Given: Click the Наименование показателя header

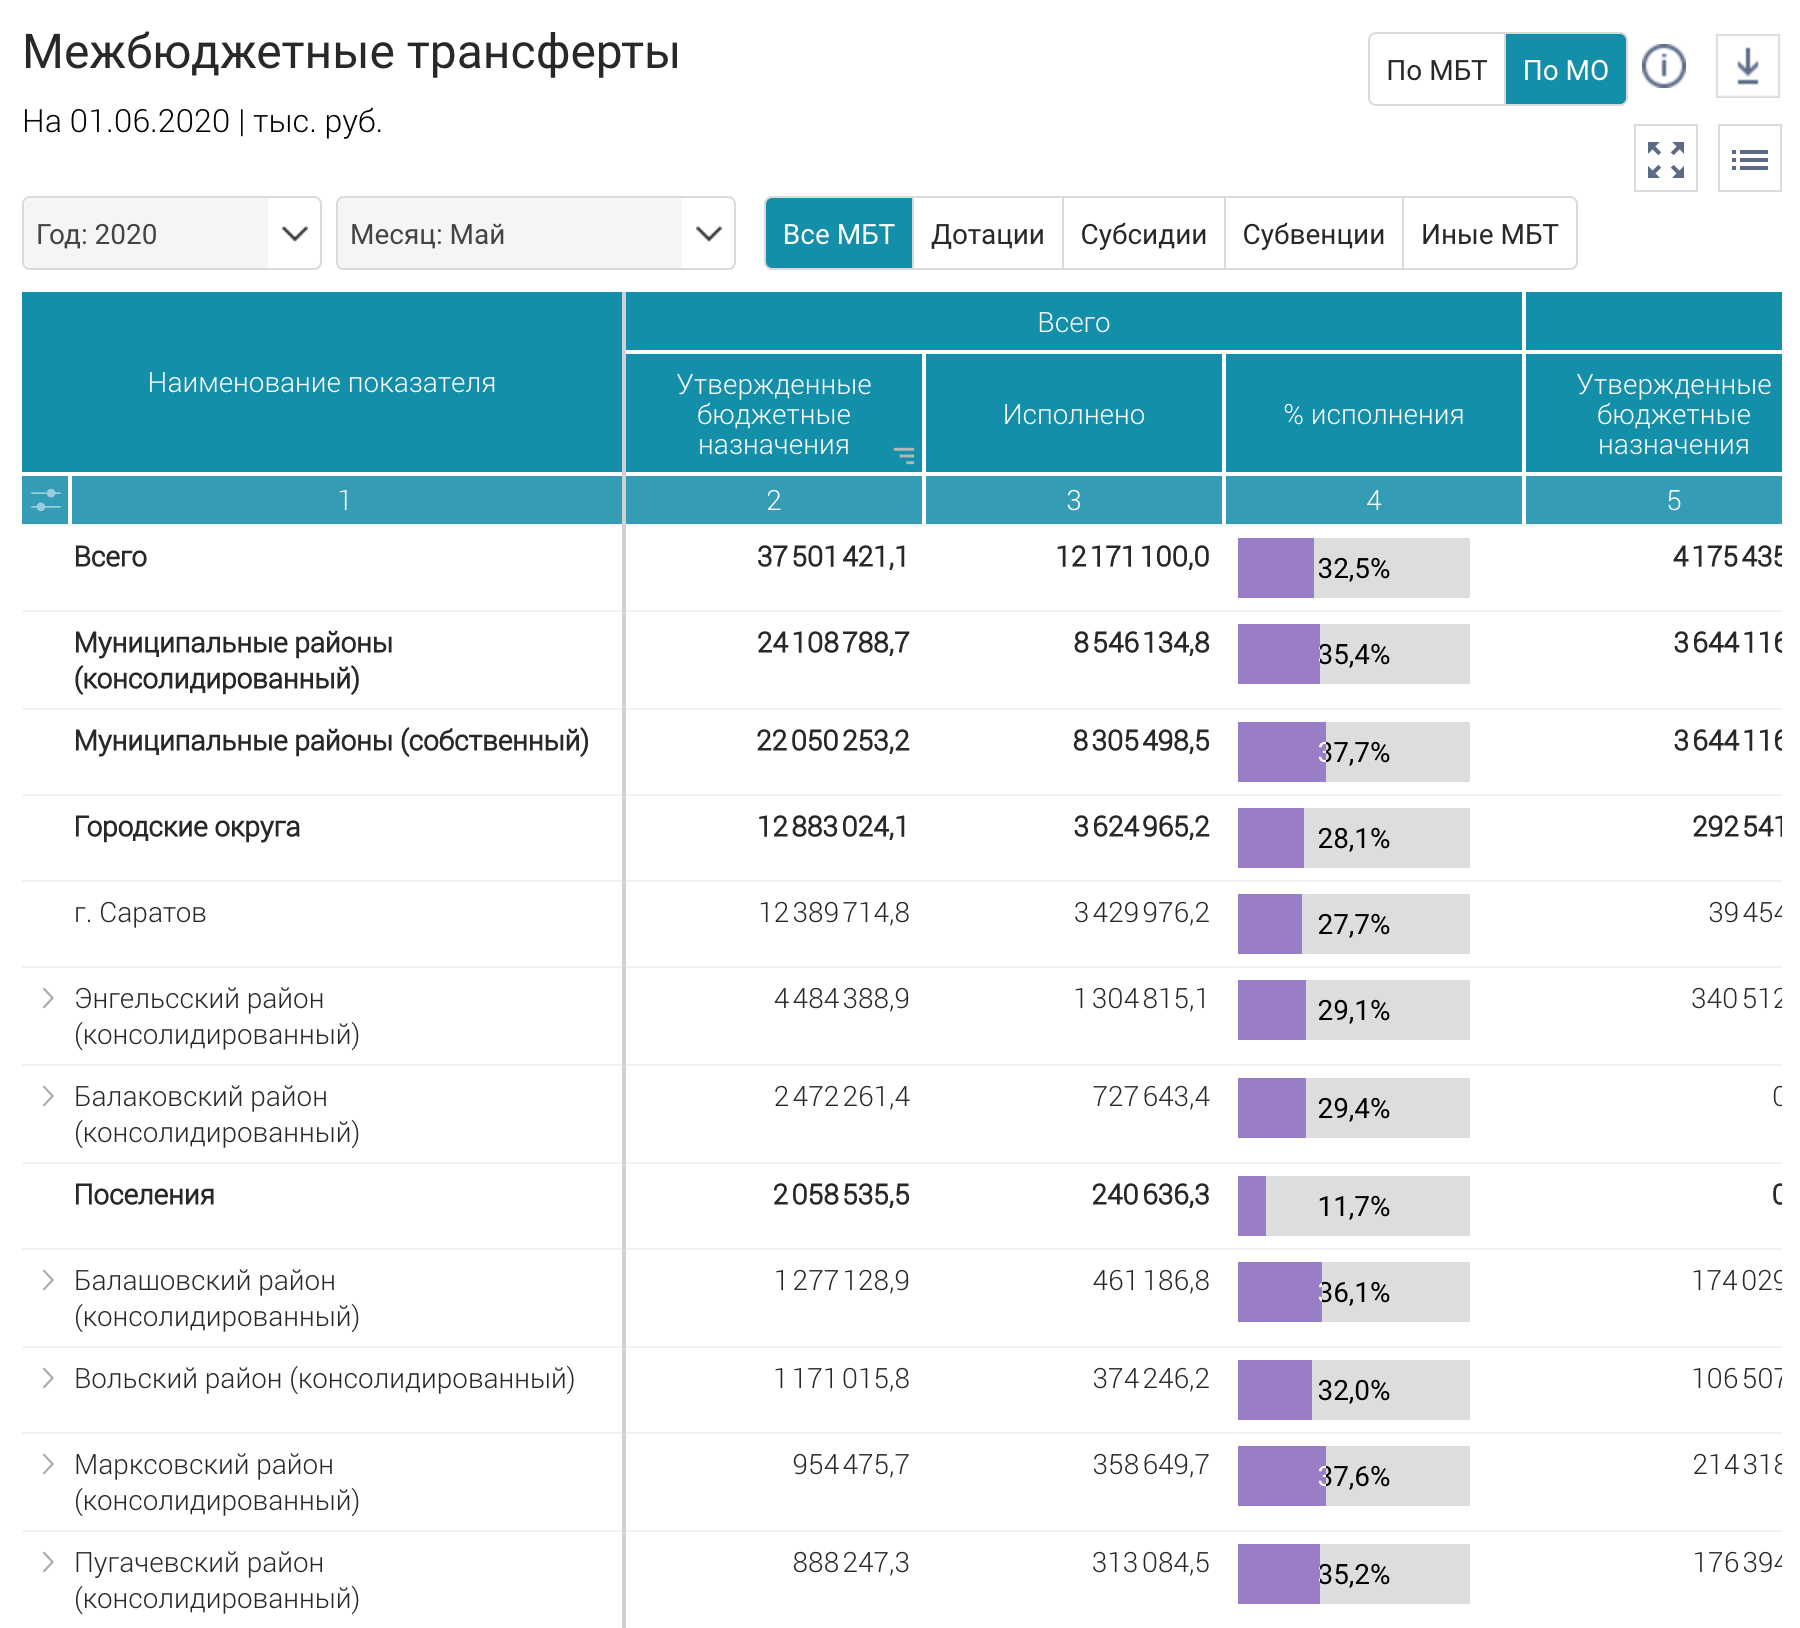Looking at the screenshot, I should click(322, 382).
